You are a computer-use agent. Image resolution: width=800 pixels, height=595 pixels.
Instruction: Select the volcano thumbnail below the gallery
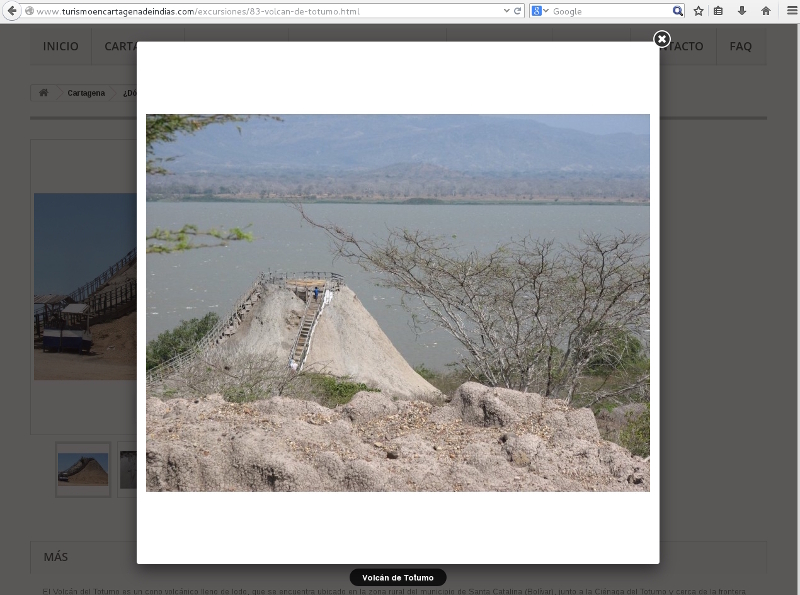[83, 469]
